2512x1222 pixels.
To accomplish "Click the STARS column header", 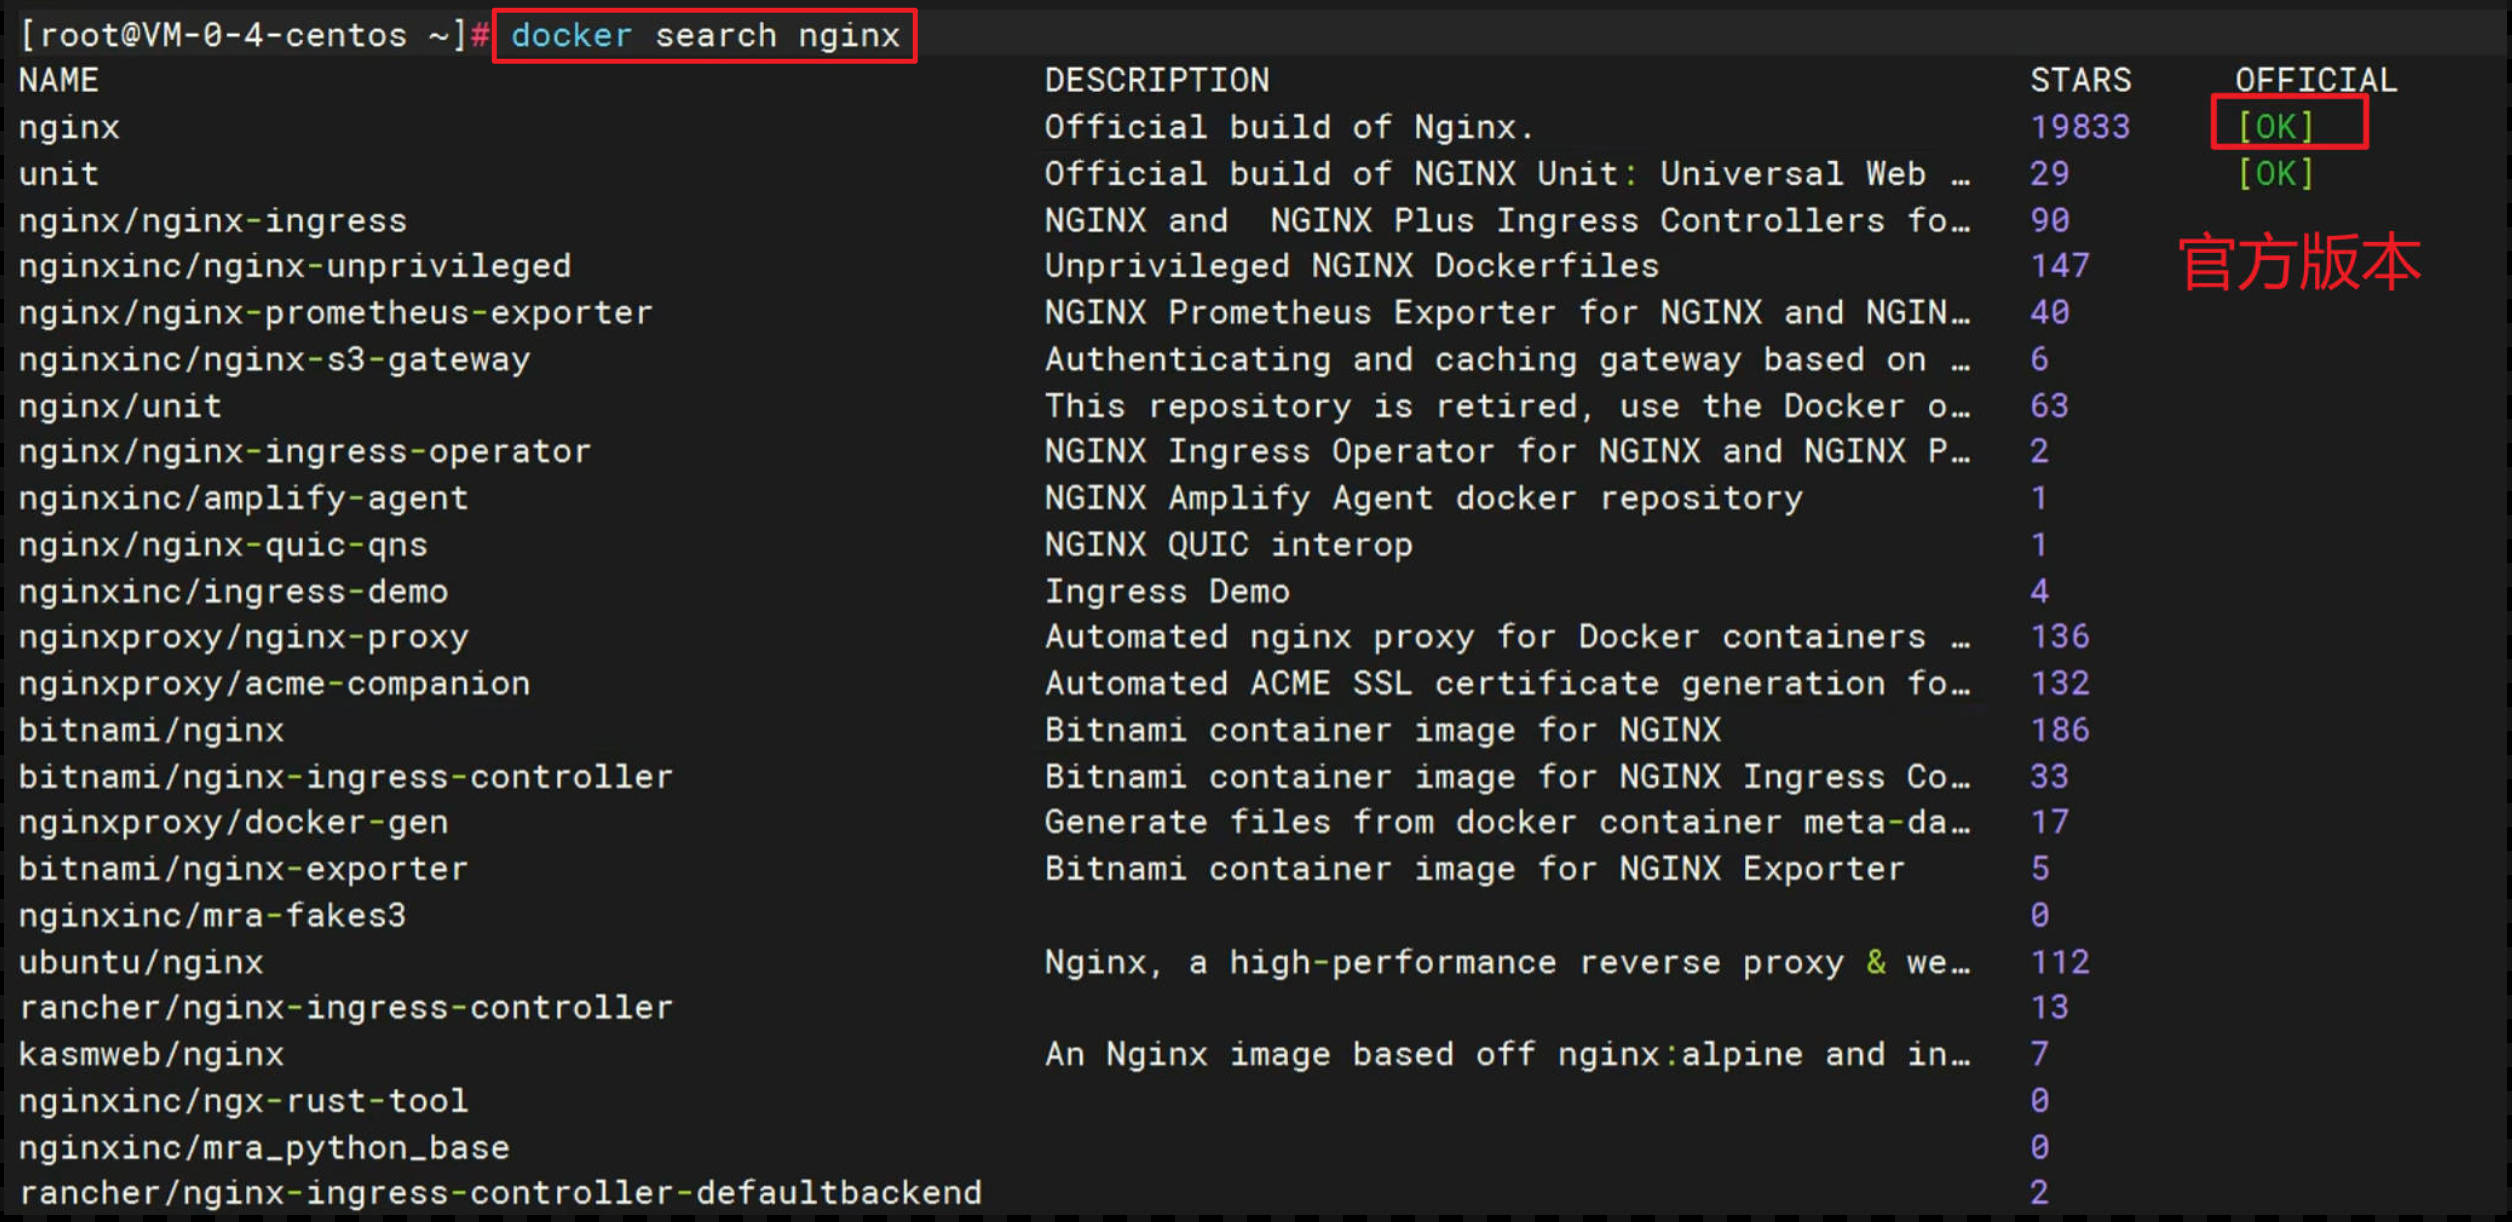I will (2080, 80).
